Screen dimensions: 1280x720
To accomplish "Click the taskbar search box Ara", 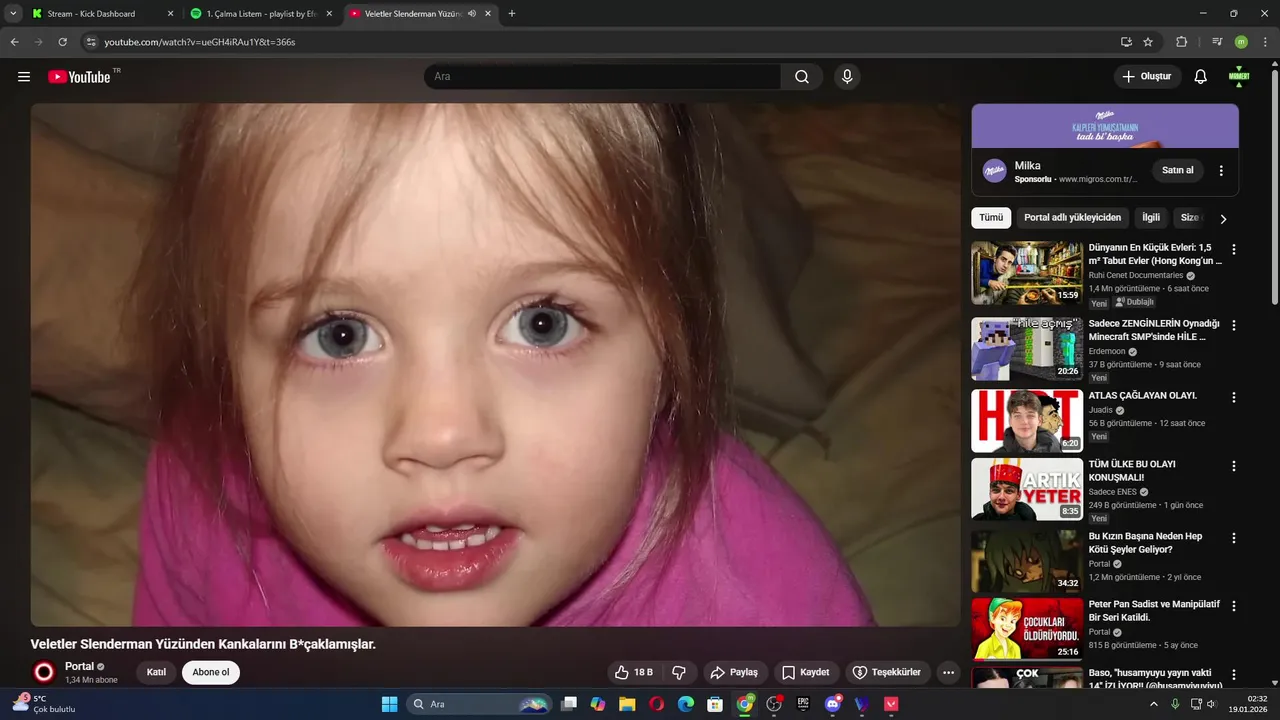I will pyautogui.click(x=479, y=704).
